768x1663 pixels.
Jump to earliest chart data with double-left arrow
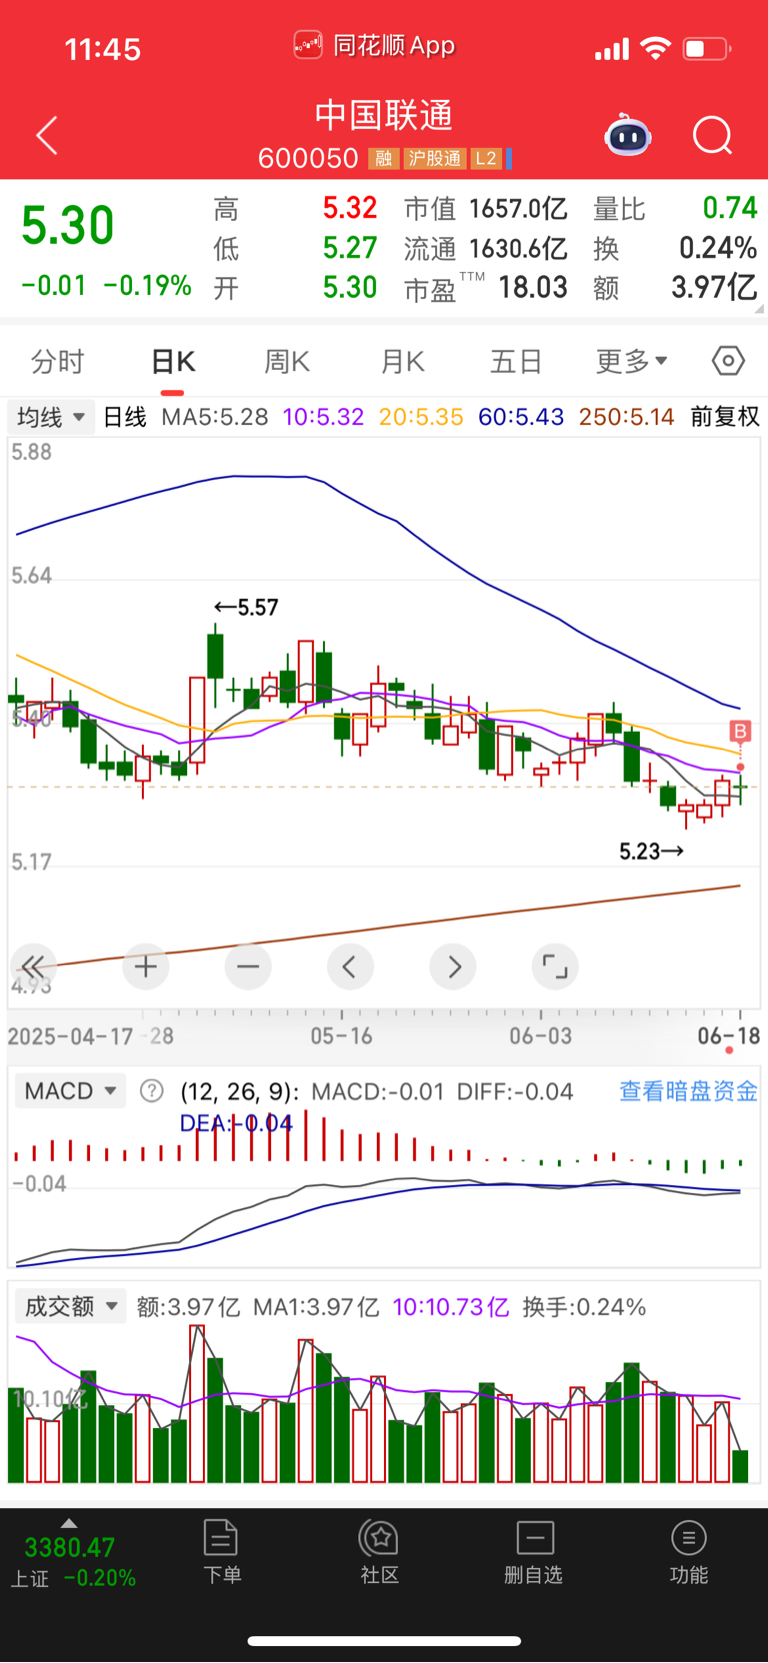click(33, 966)
